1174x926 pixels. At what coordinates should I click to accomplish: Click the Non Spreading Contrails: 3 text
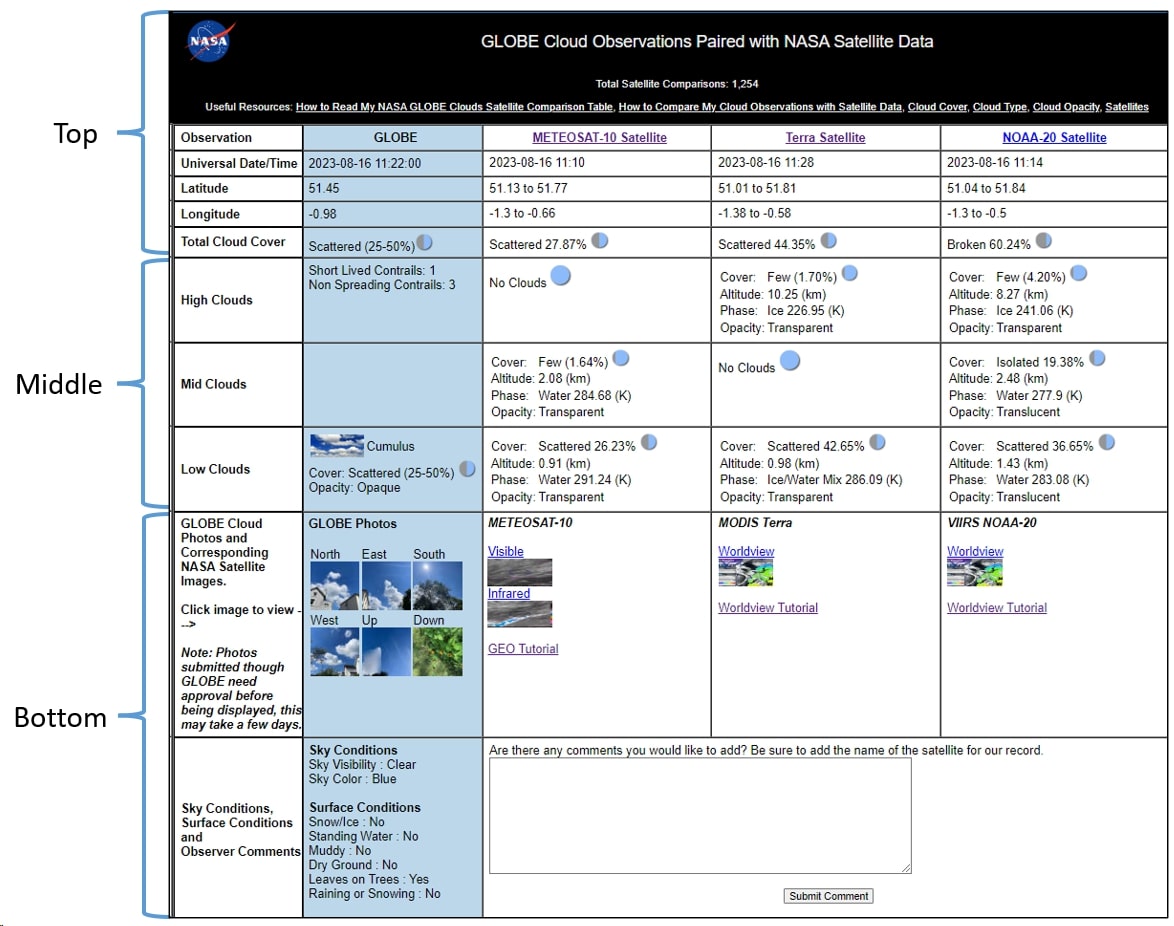[382, 284]
